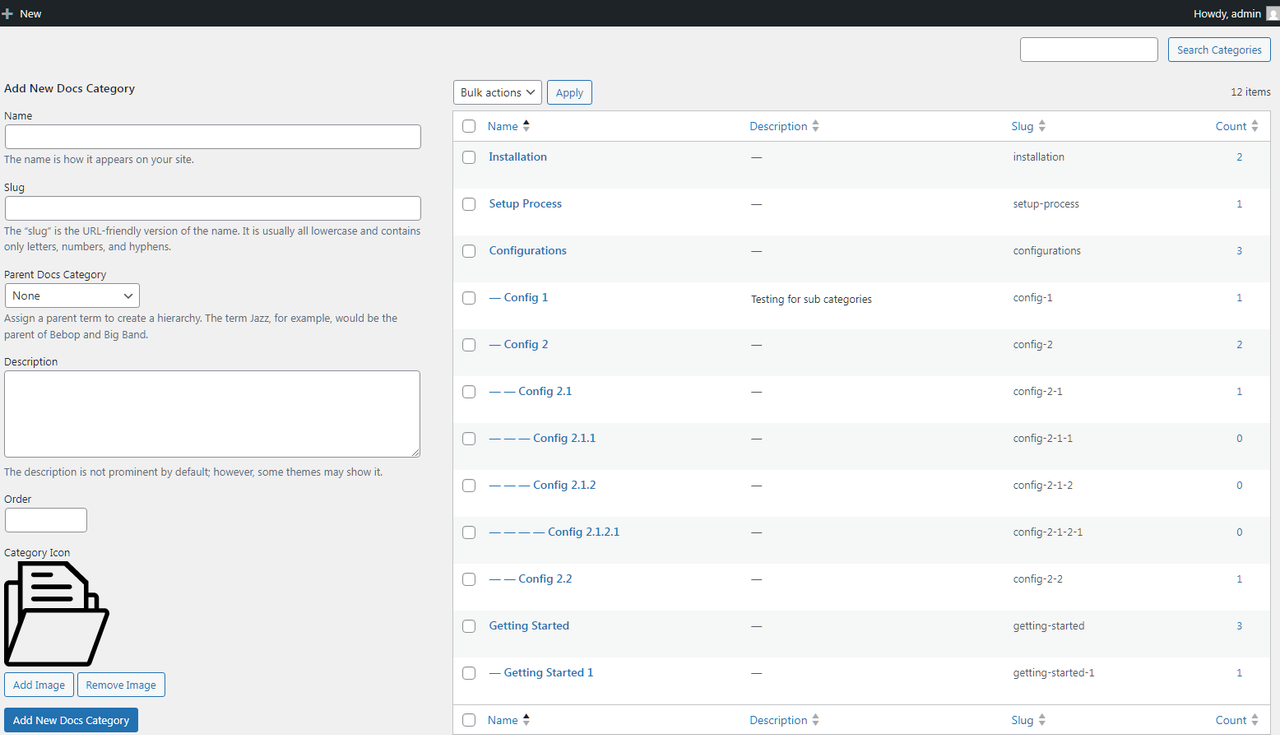Open the Parent Docs Category dropdown
The image size is (1280, 735).
click(71, 295)
